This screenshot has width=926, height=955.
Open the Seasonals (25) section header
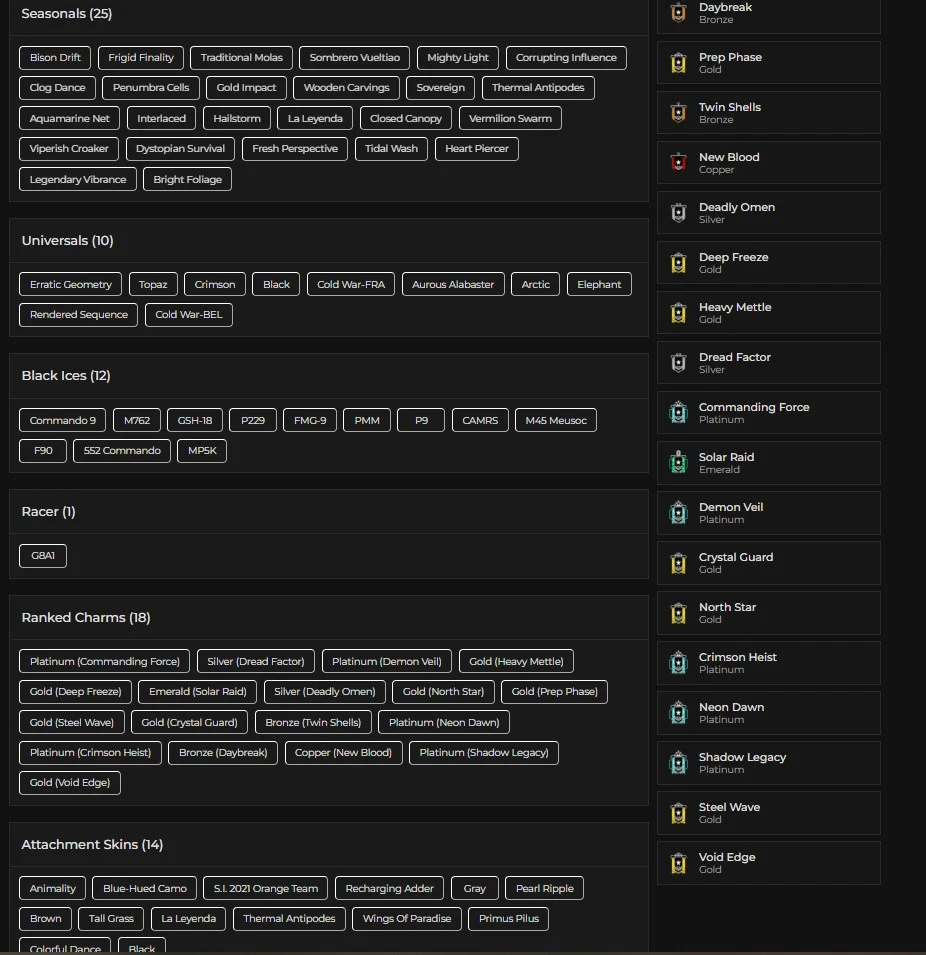click(67, 14)
